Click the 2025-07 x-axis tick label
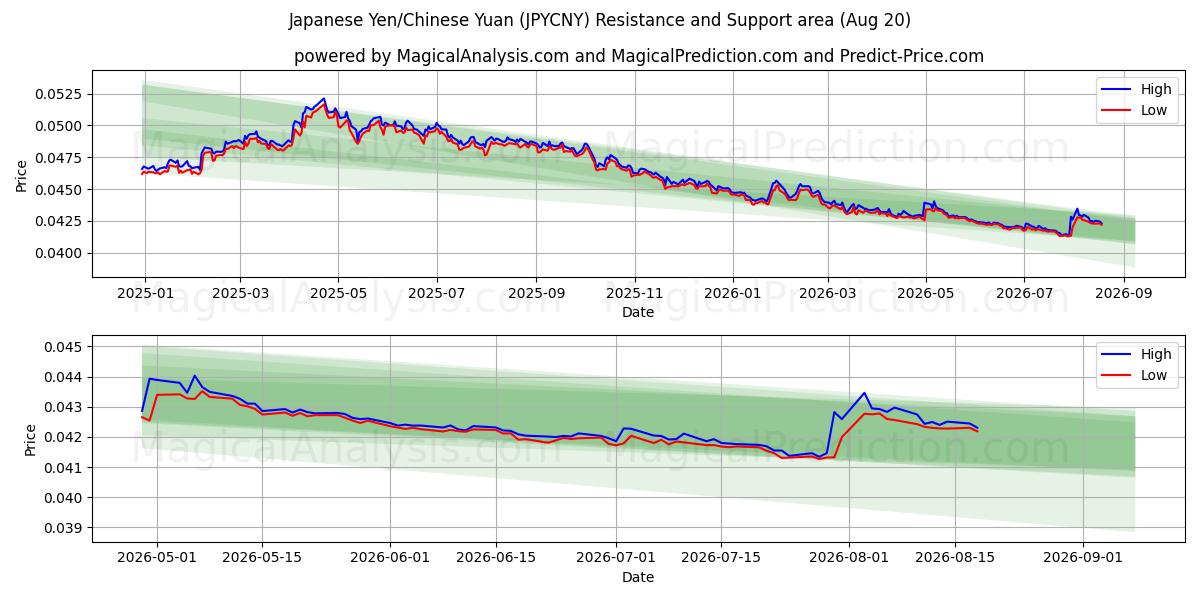 point(436,293)
